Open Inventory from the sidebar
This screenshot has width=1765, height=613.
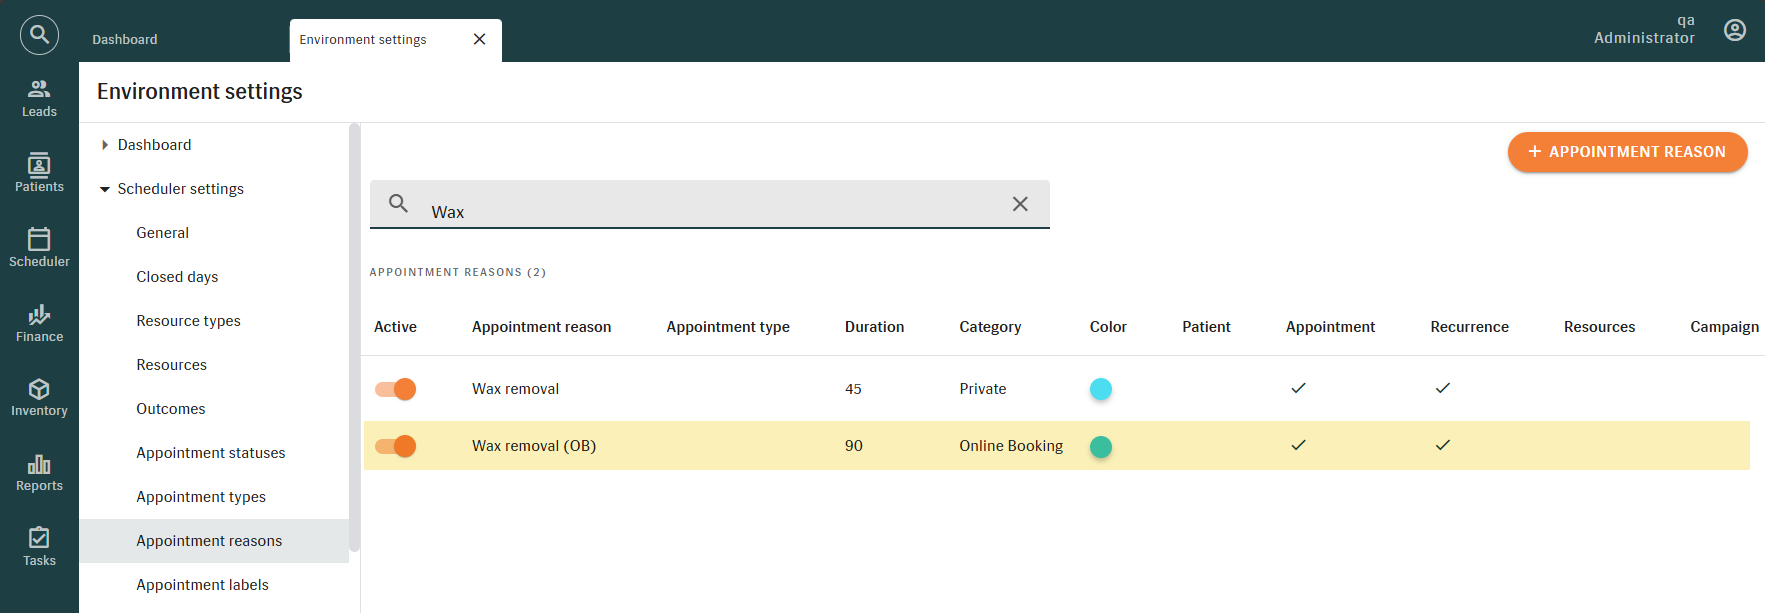click(39, 397)
